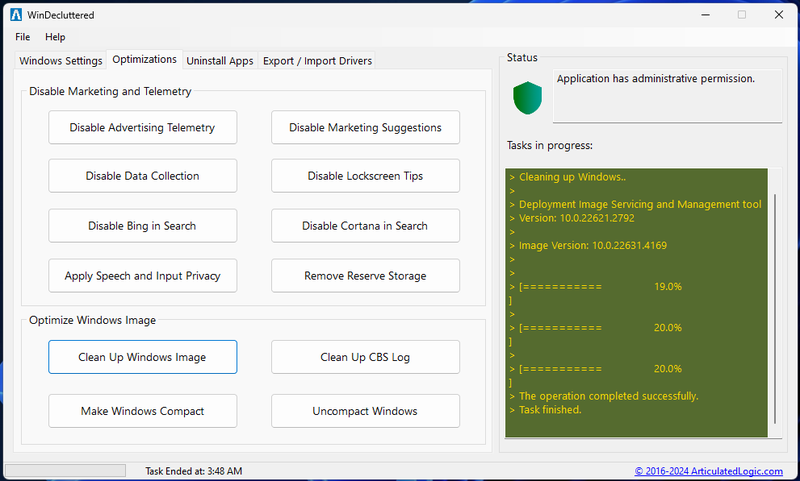Disable Bing in Search

tap(142, 226)
